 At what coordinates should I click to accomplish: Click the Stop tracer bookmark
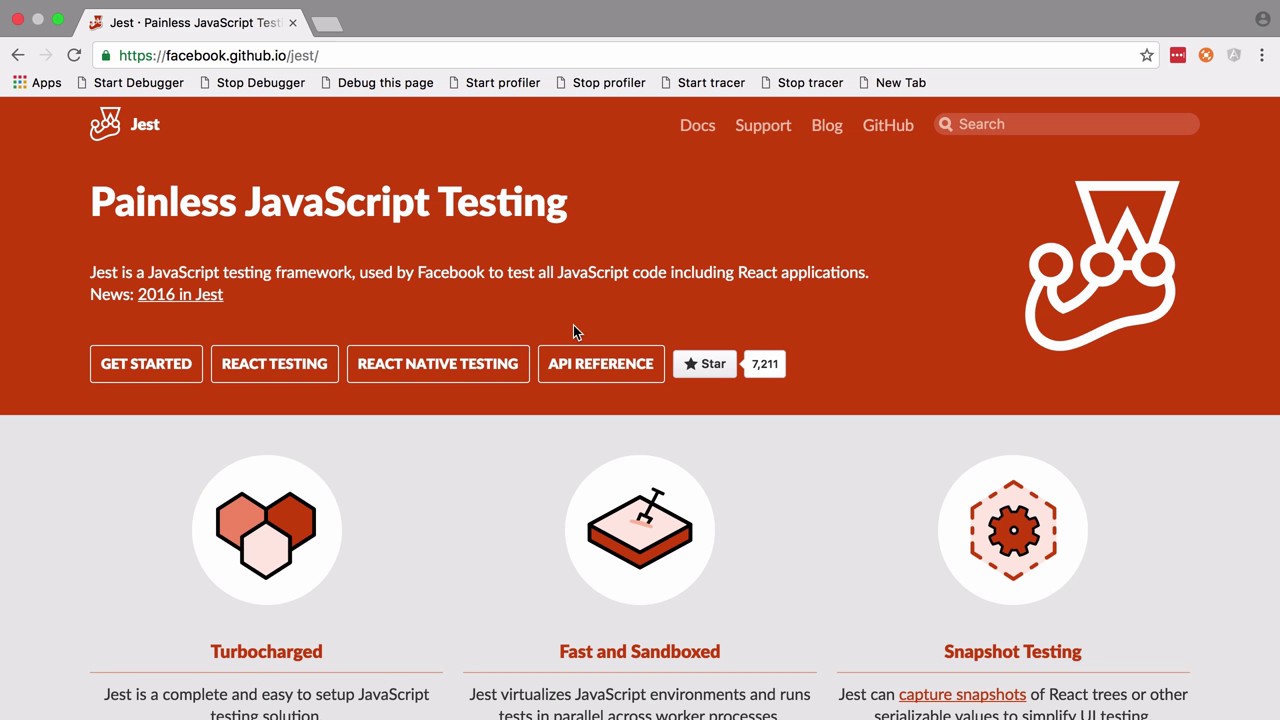click(x=801, y=83)
